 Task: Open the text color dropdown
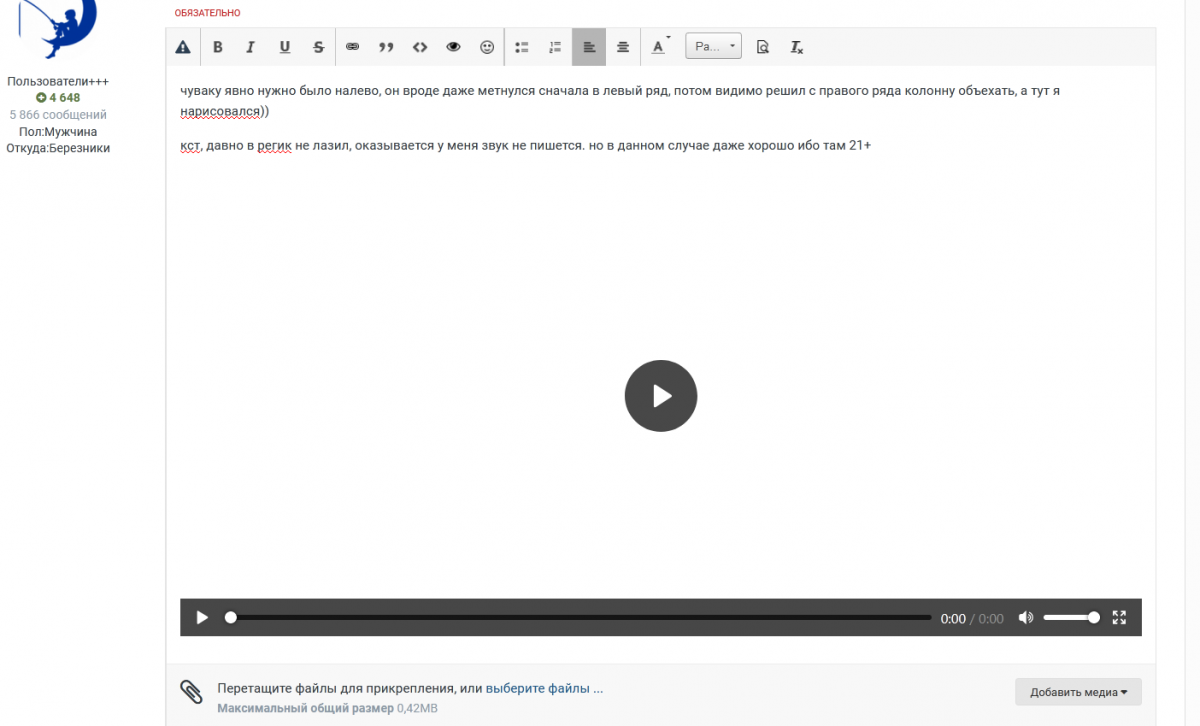[660, 47]
